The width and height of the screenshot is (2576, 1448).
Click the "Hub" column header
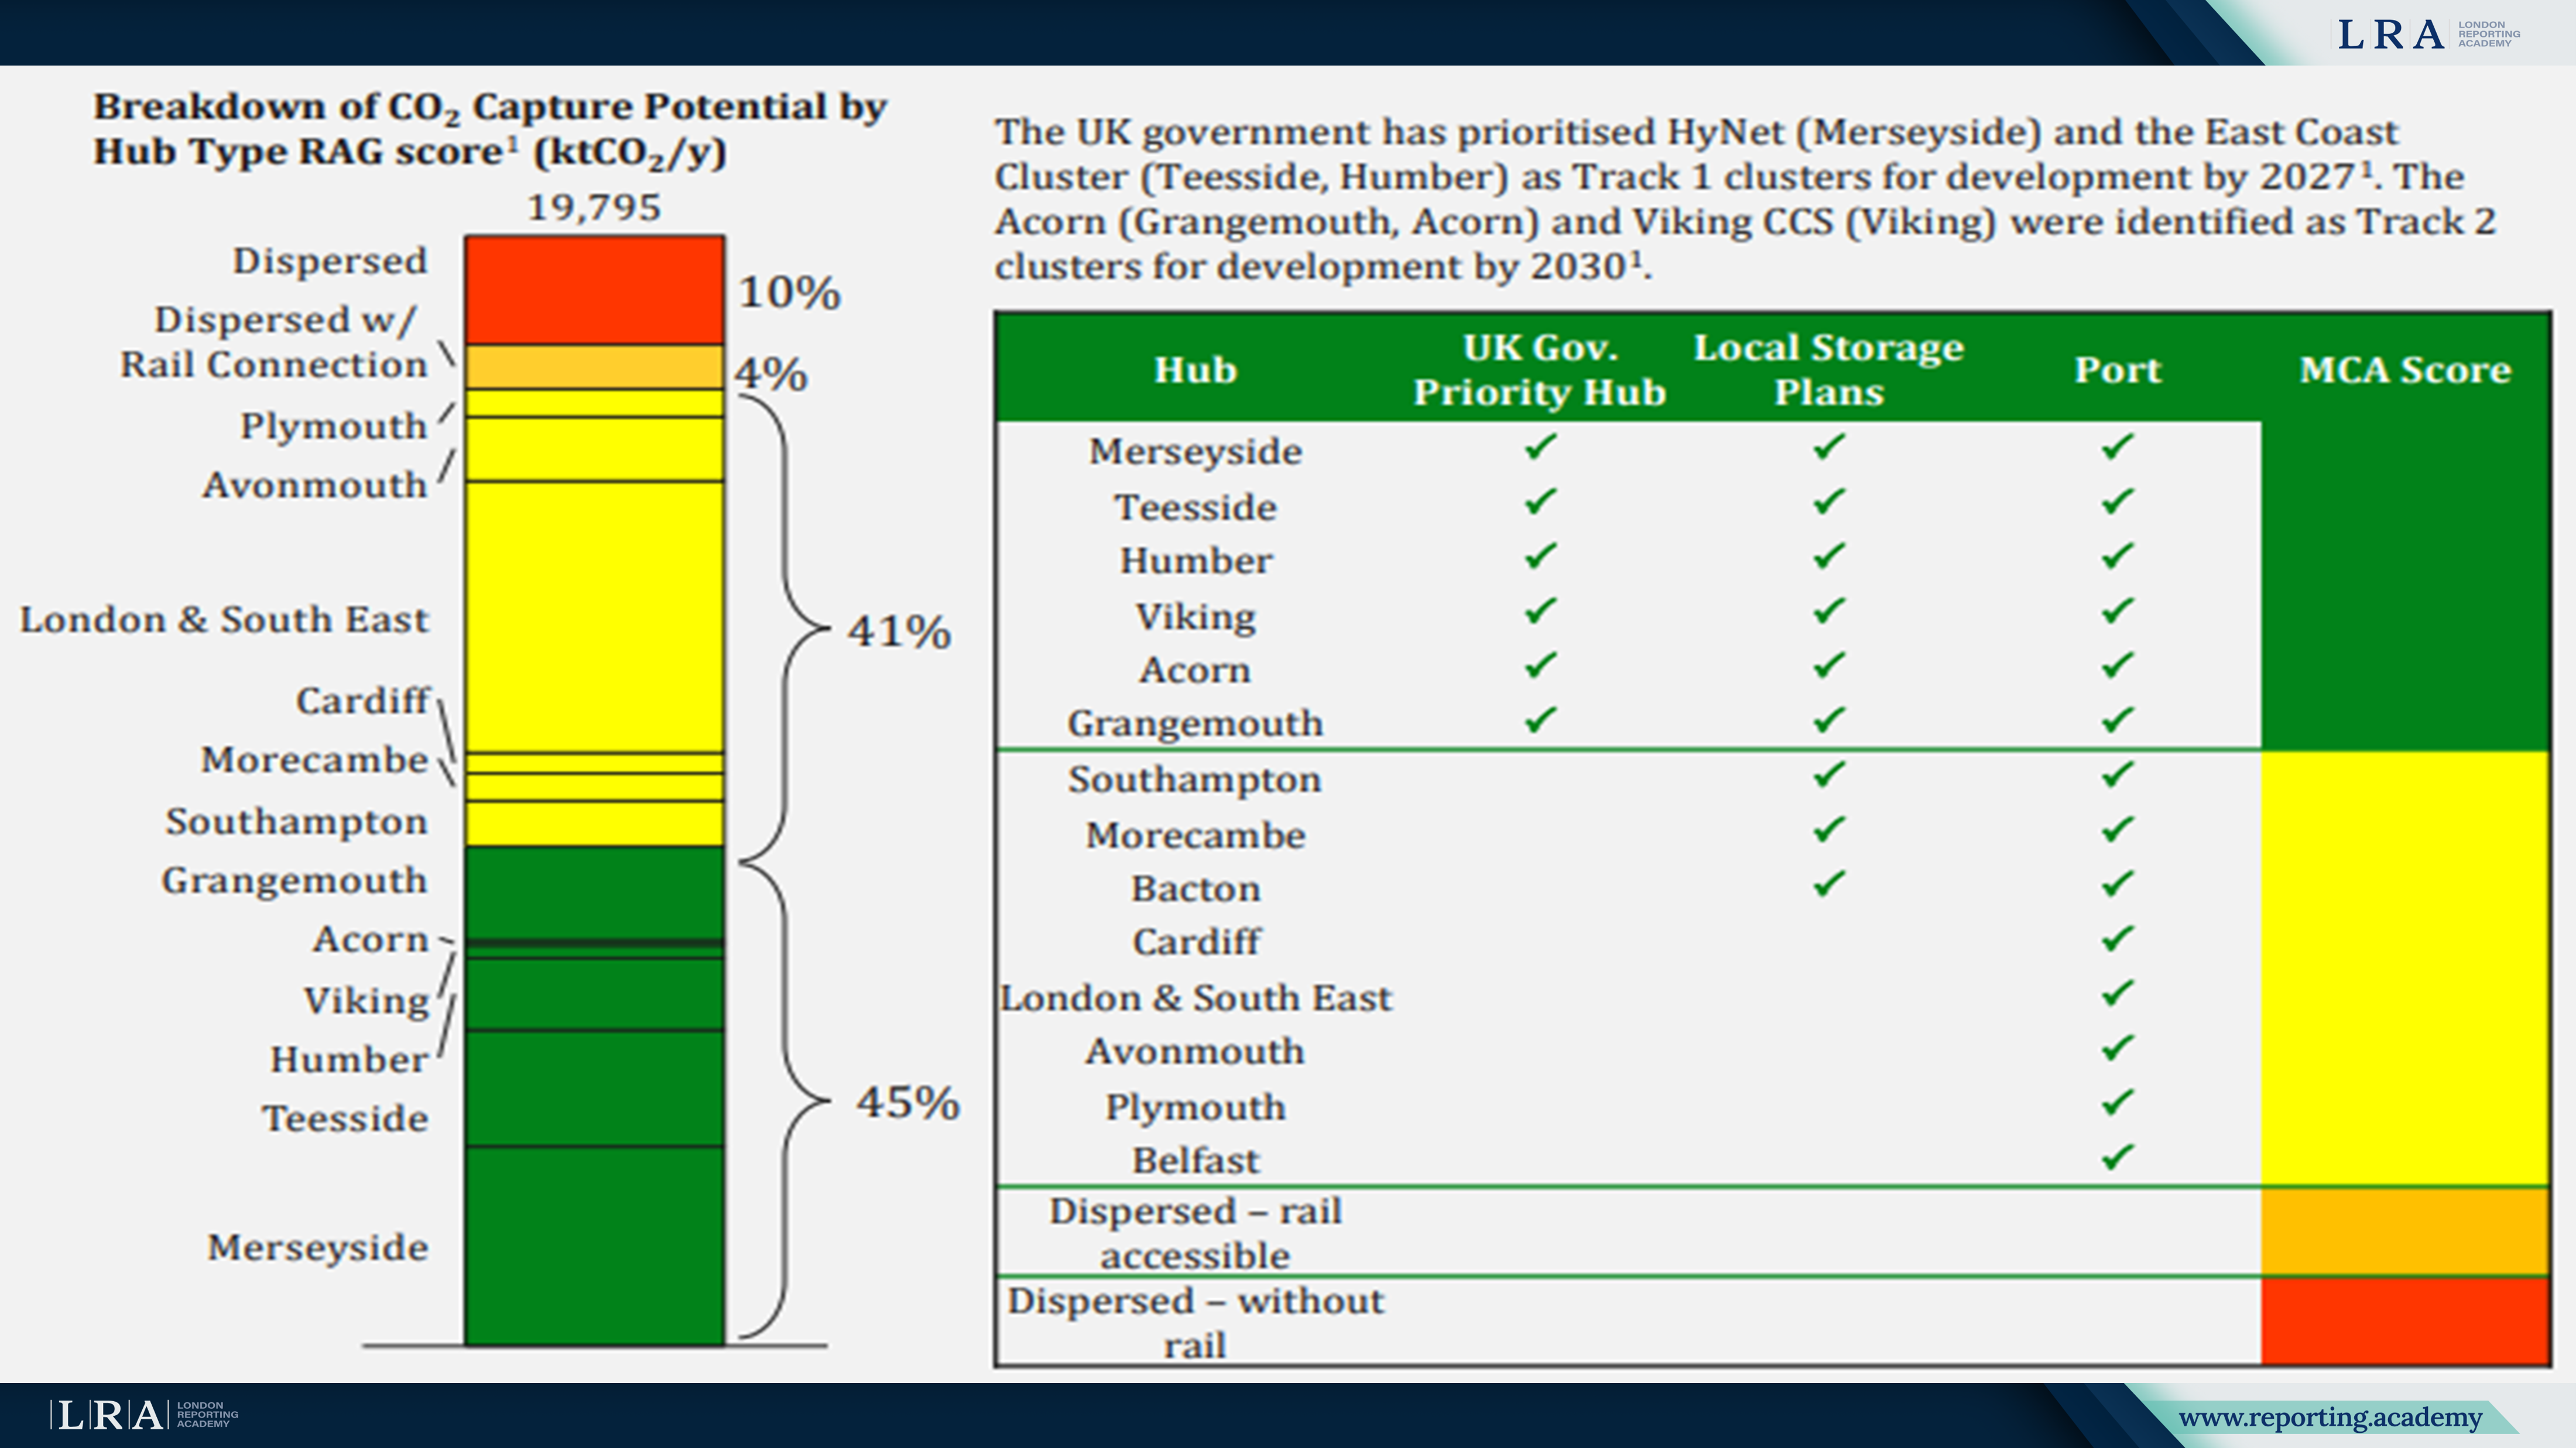1195,370
